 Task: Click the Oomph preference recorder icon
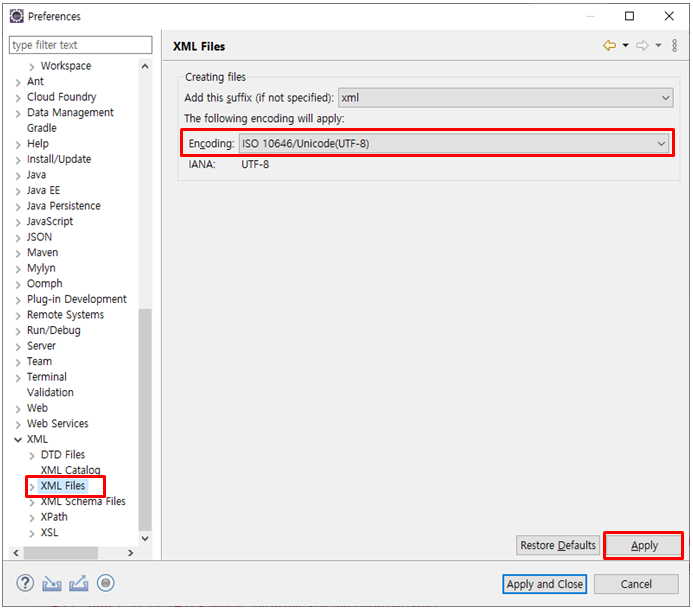pos(106,583)
